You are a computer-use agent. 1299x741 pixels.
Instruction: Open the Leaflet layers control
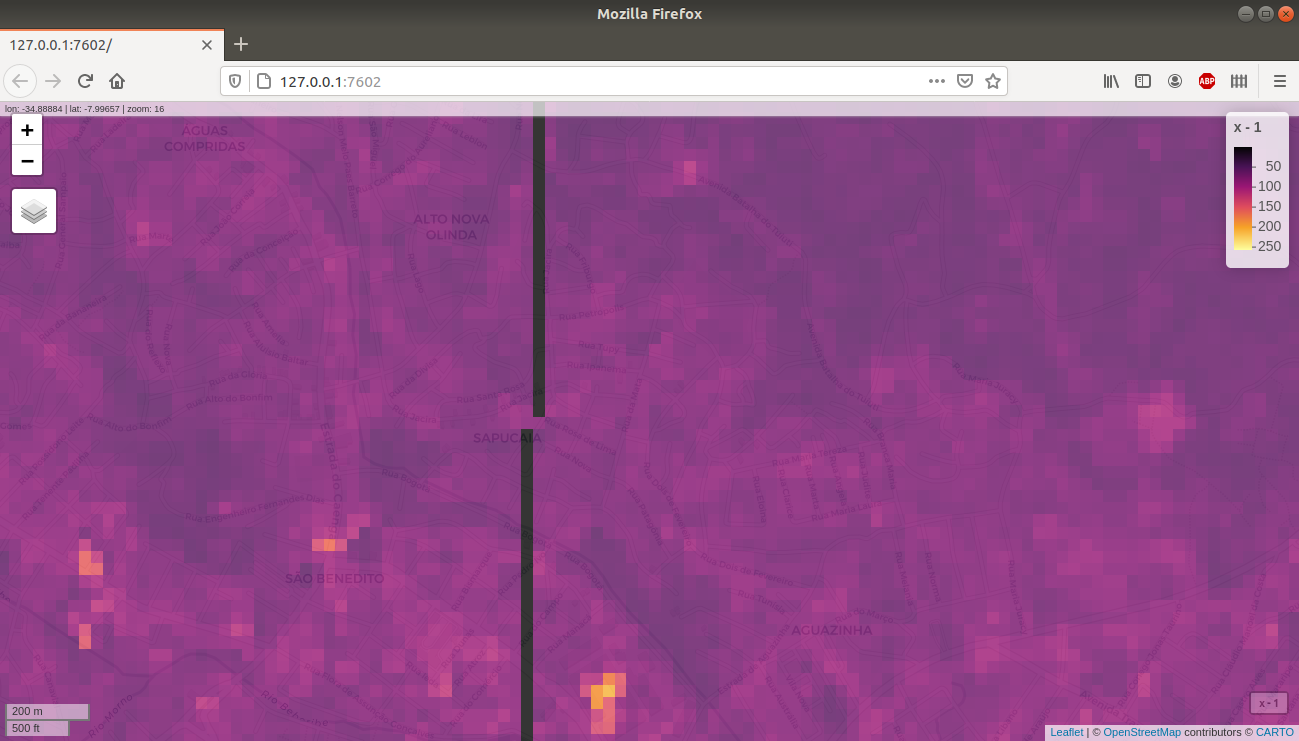[x=34, y=211]
